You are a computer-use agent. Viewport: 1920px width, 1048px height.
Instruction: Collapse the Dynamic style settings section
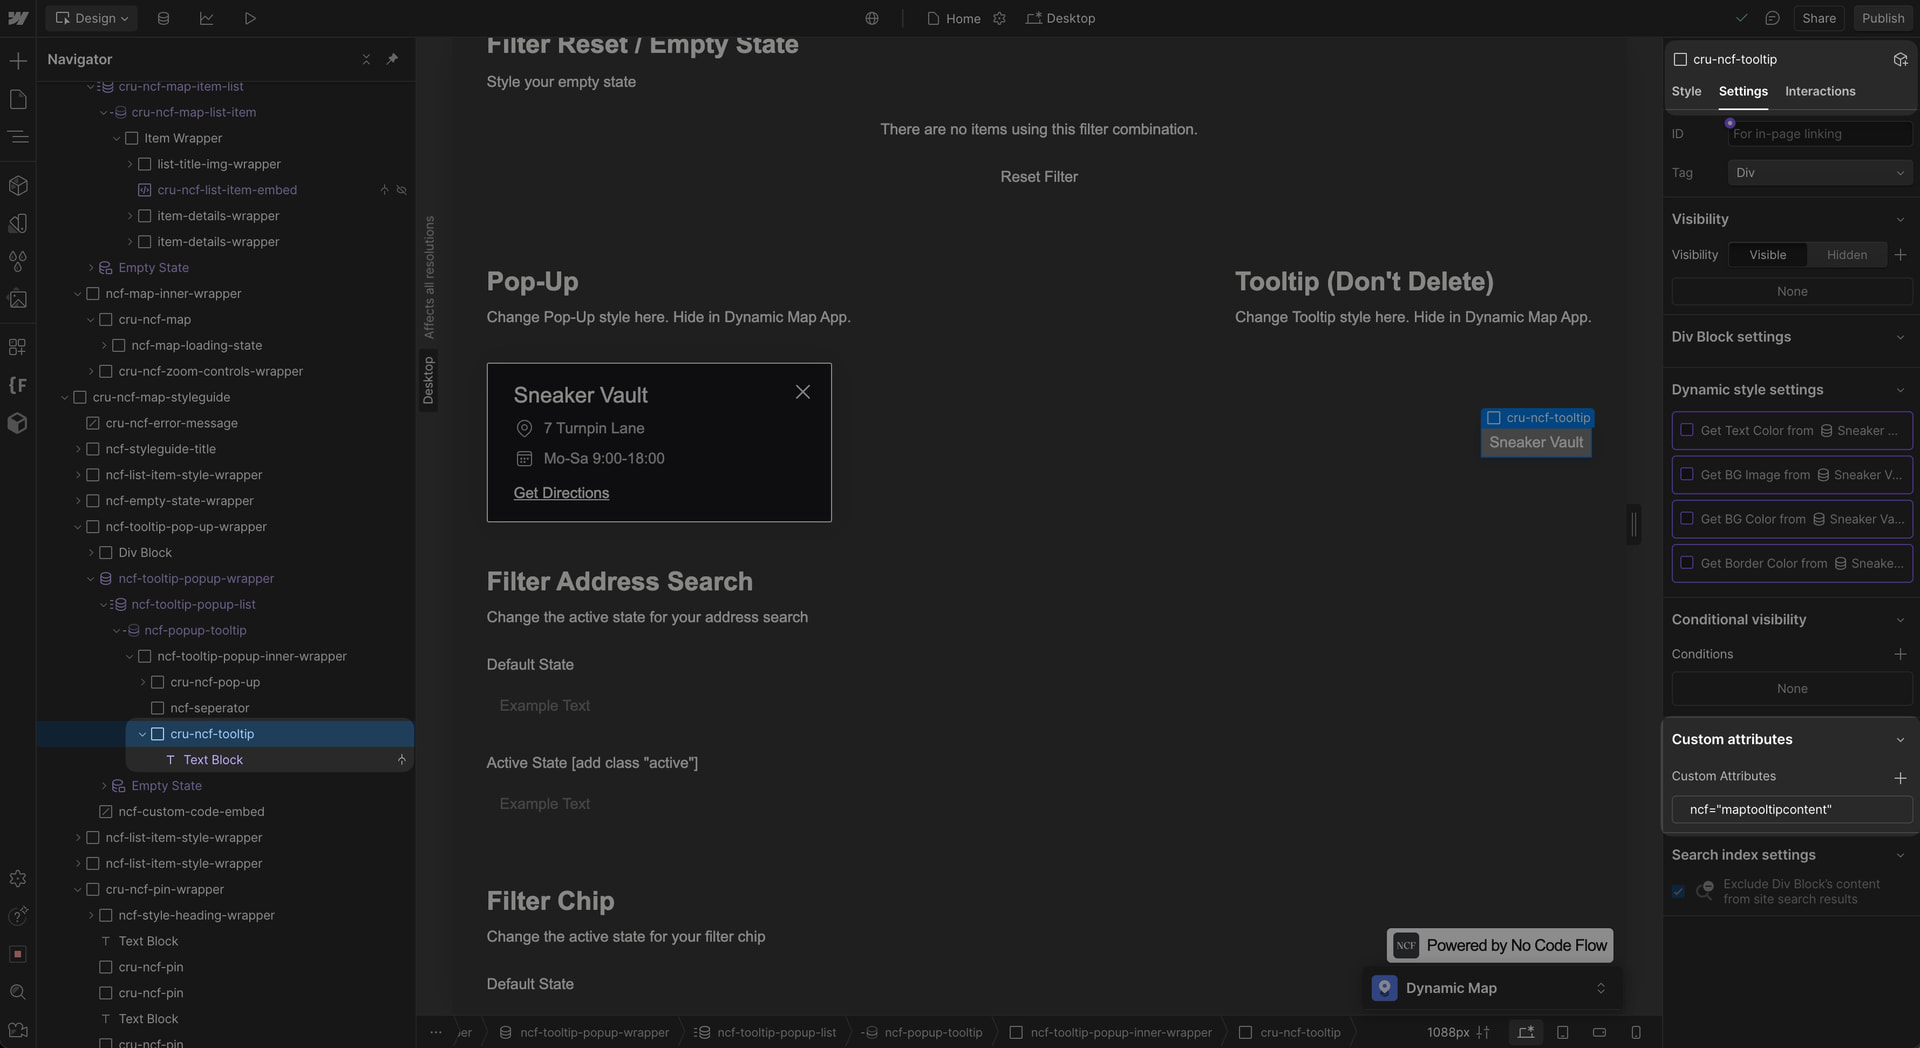click(1900, 390)
